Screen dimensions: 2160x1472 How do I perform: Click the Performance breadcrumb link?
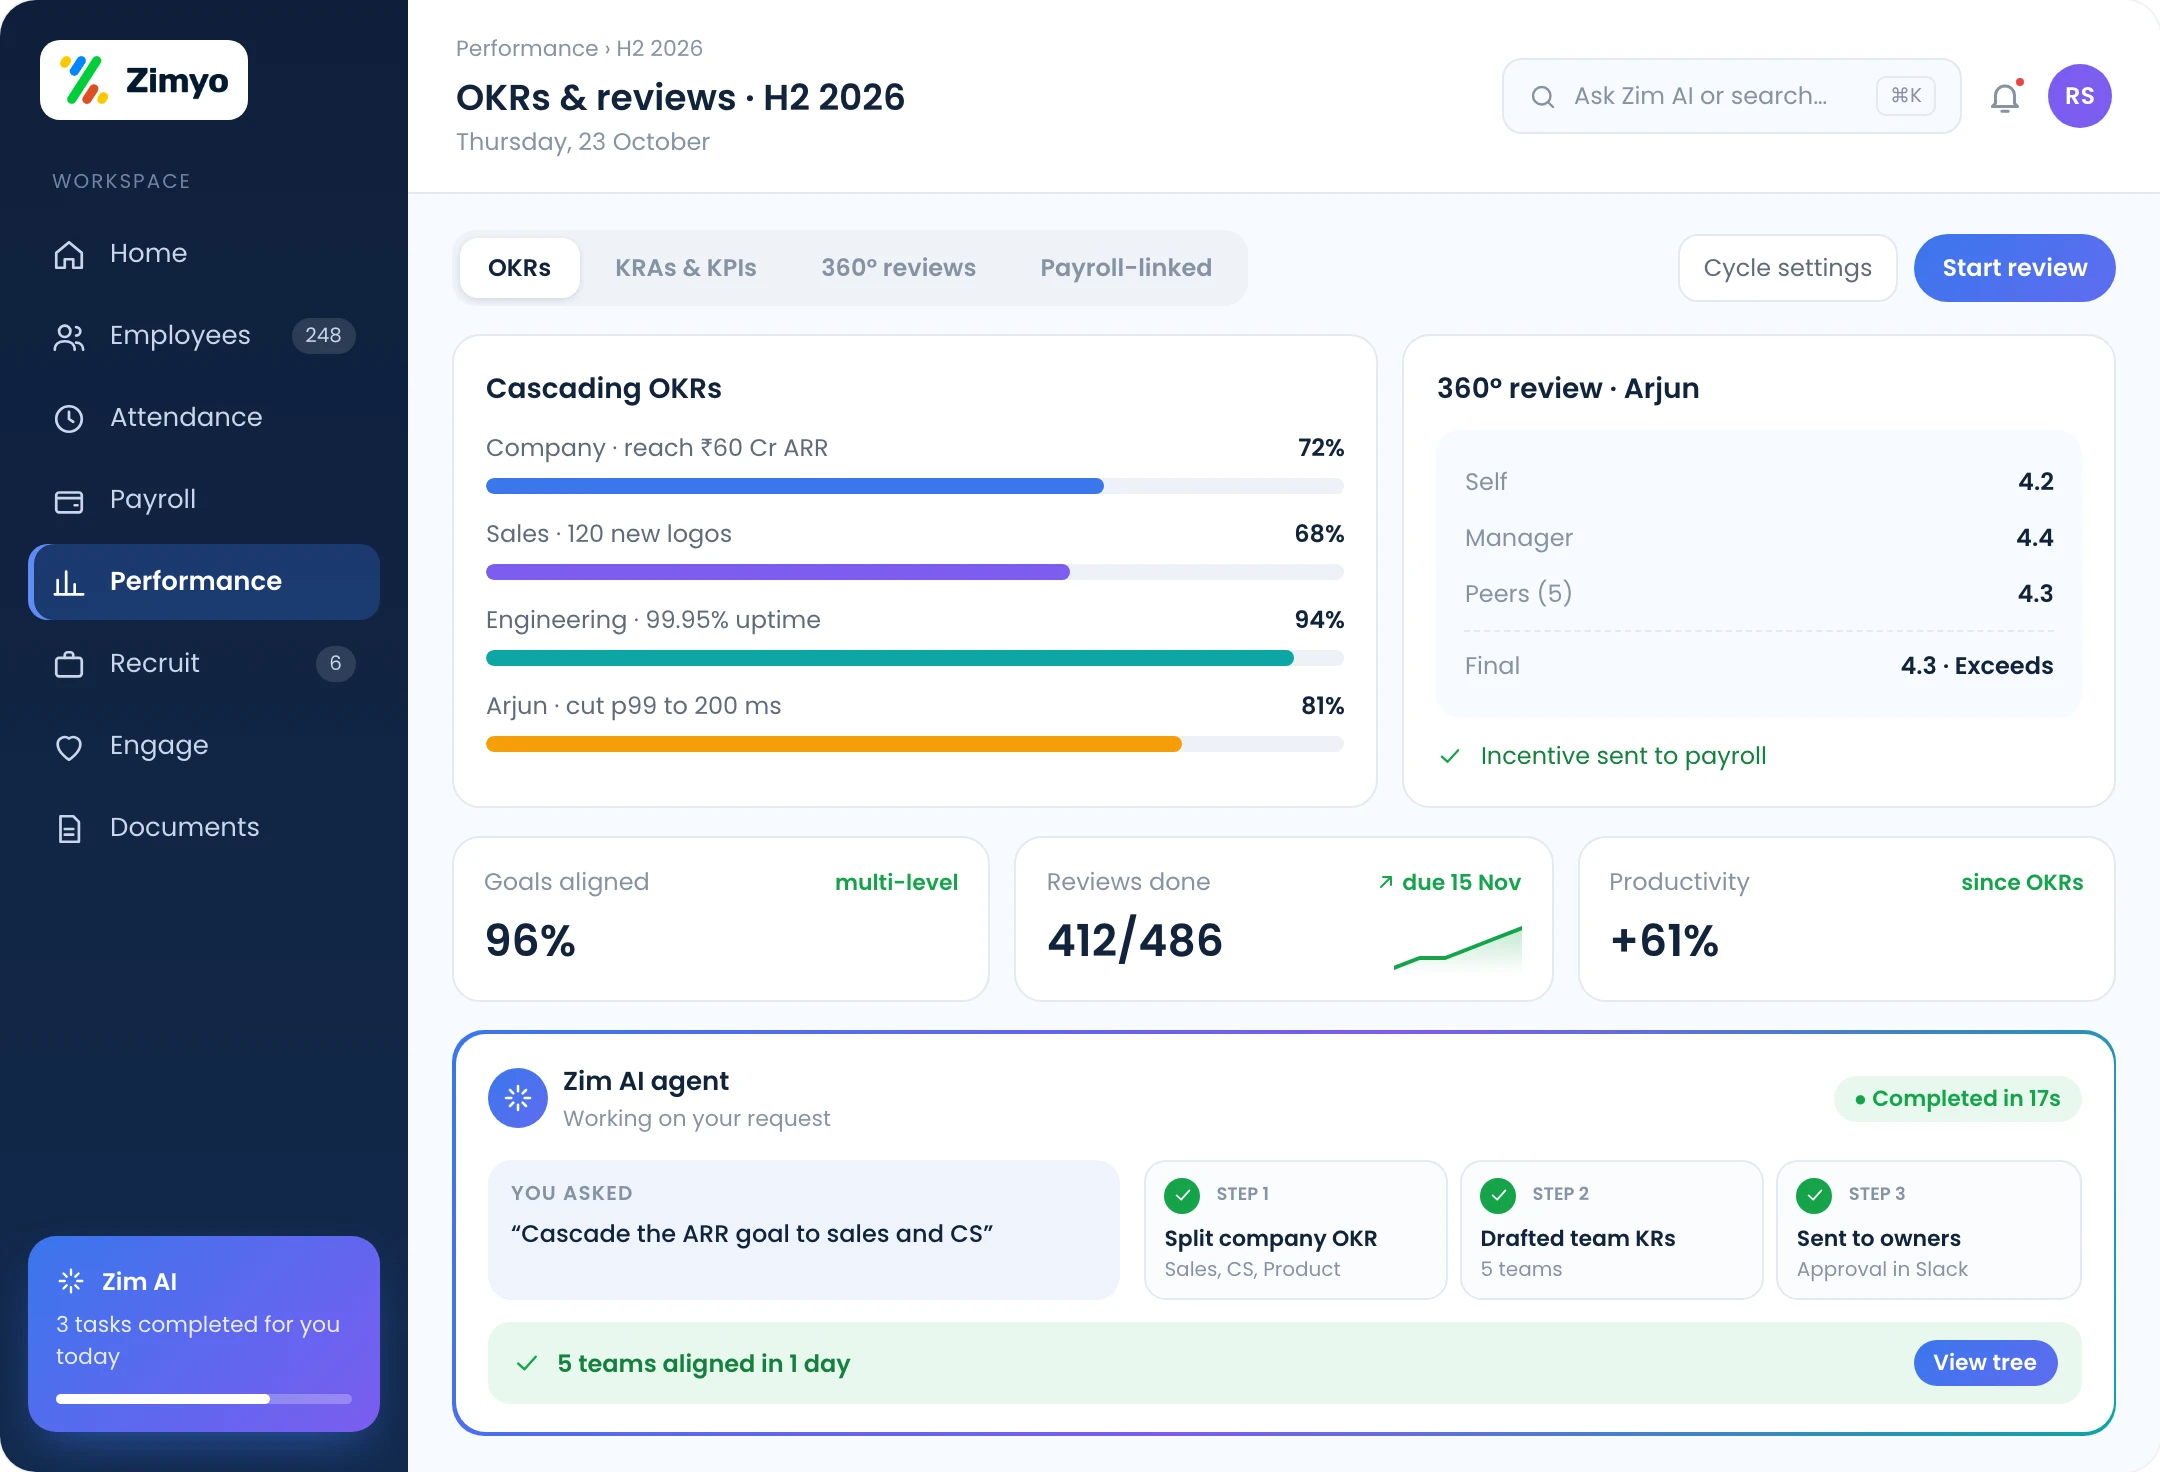[526, 48]
